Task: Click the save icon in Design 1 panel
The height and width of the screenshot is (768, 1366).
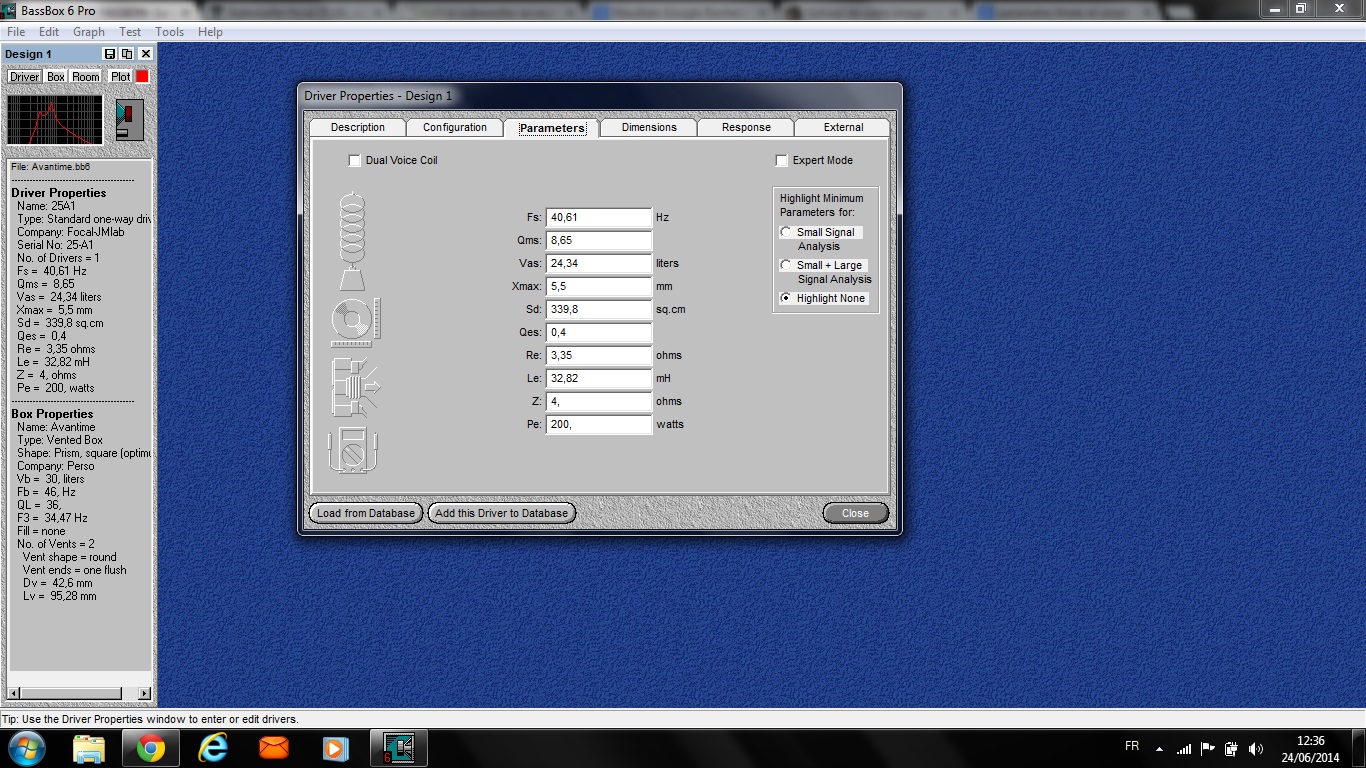Action: [x=110, y=54]
